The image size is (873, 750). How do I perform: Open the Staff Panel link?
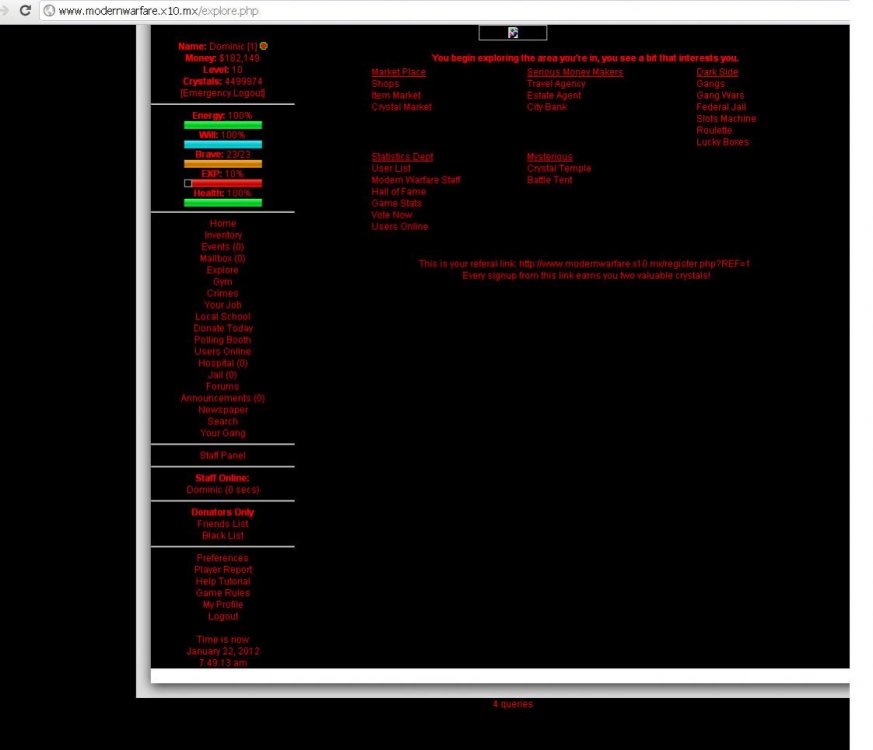222,456
